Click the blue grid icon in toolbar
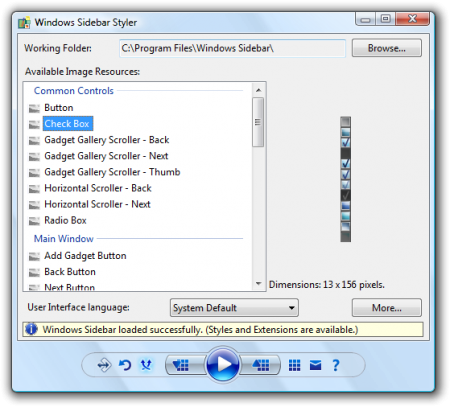 click(x=294, y=365)
